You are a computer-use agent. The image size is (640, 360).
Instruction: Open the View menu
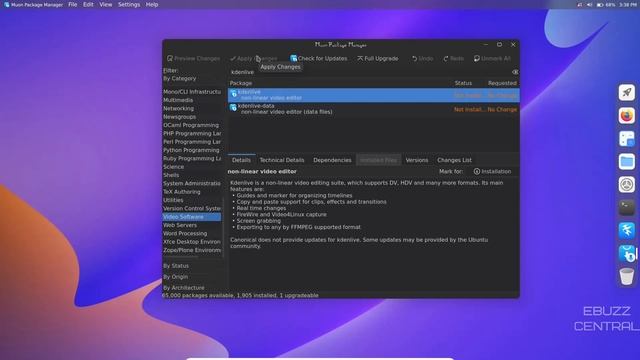(106, 4)
